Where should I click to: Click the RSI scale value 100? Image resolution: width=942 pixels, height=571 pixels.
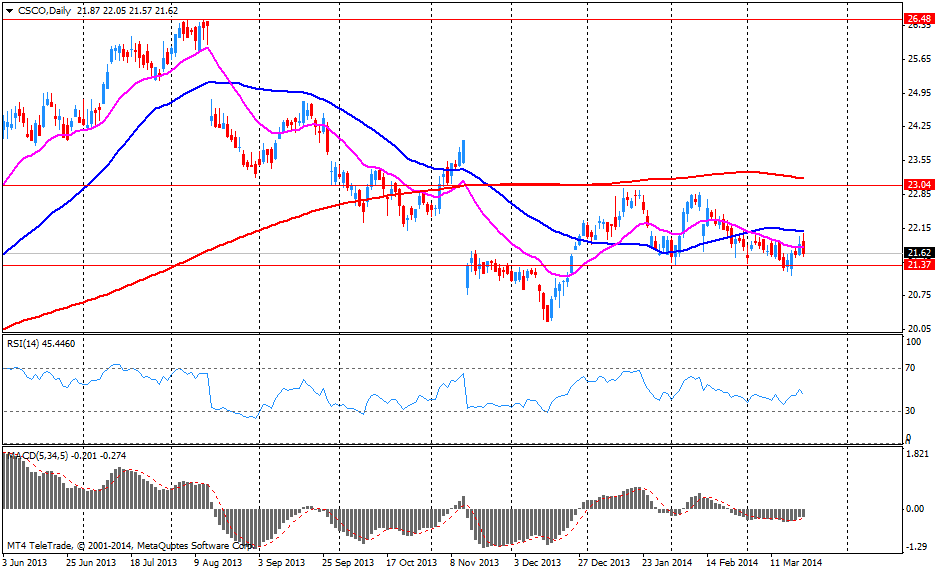(x=913, y=342)
